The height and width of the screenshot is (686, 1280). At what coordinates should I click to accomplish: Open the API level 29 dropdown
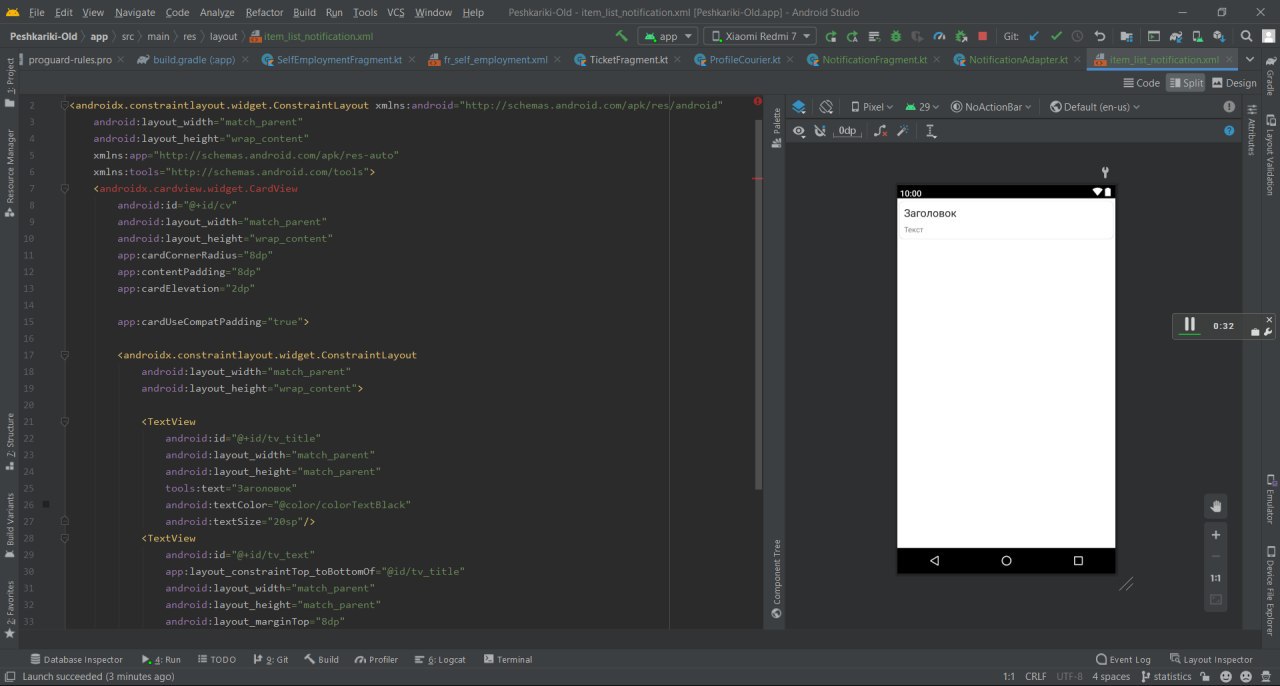(922, 107)
